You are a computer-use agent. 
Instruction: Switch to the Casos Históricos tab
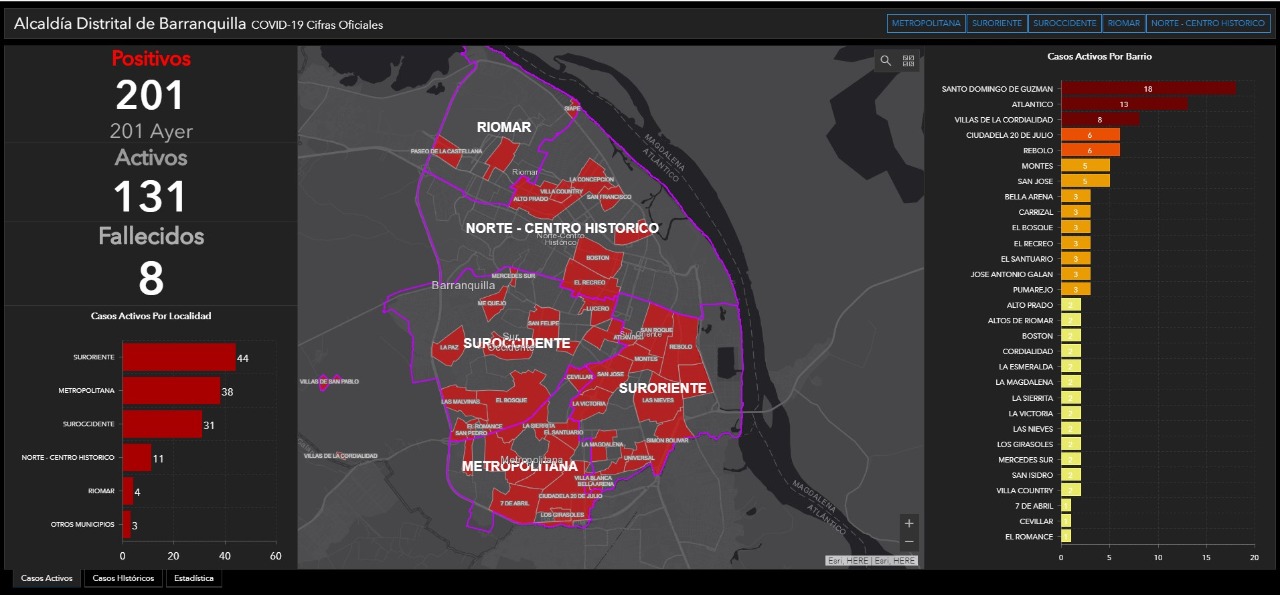[x=123, y=578]
